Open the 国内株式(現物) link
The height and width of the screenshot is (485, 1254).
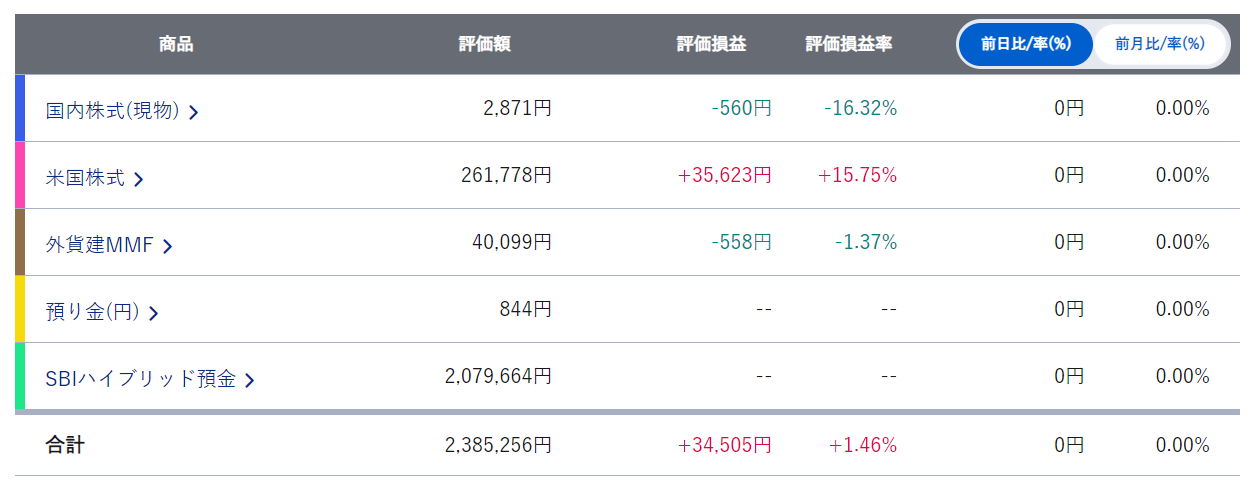point(112,111)
